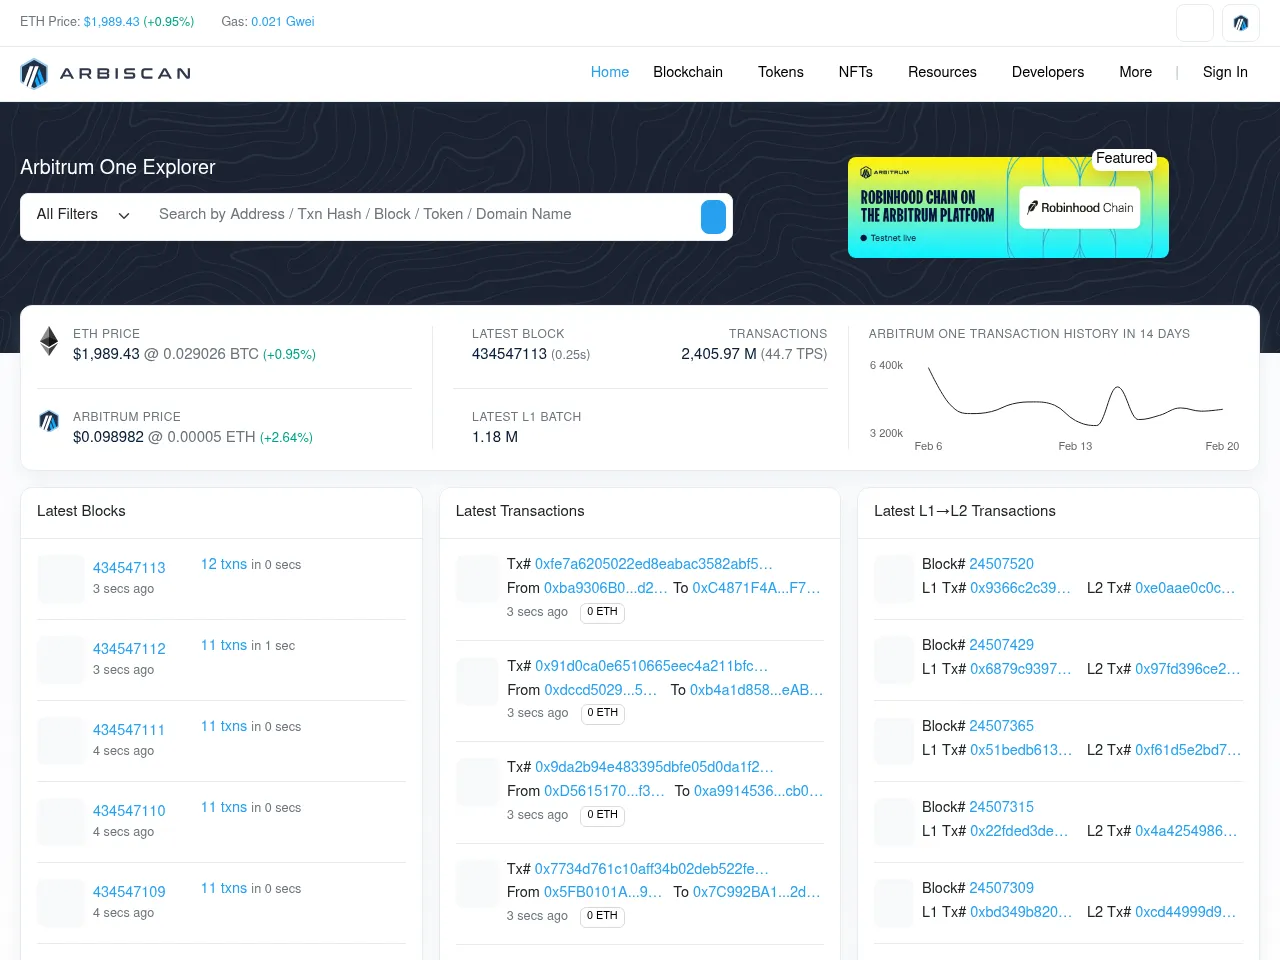Click the icon next to the first latest transaction
This screenshot has height=960, width=1280.
pos(477,578)
